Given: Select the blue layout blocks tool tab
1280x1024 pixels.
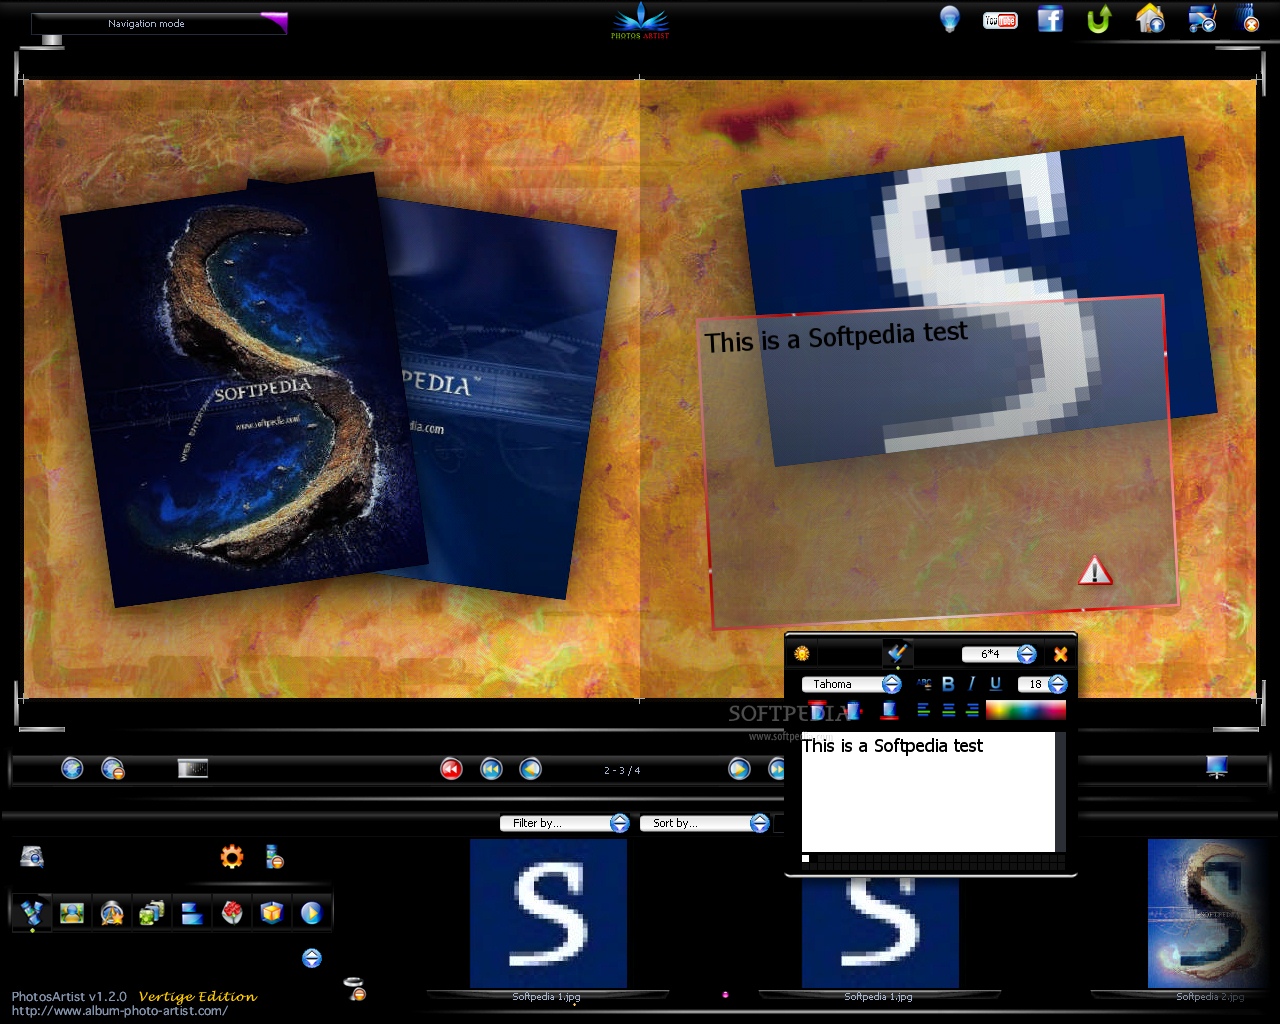Looking at the screenshot, I should (x=192, y=912).
